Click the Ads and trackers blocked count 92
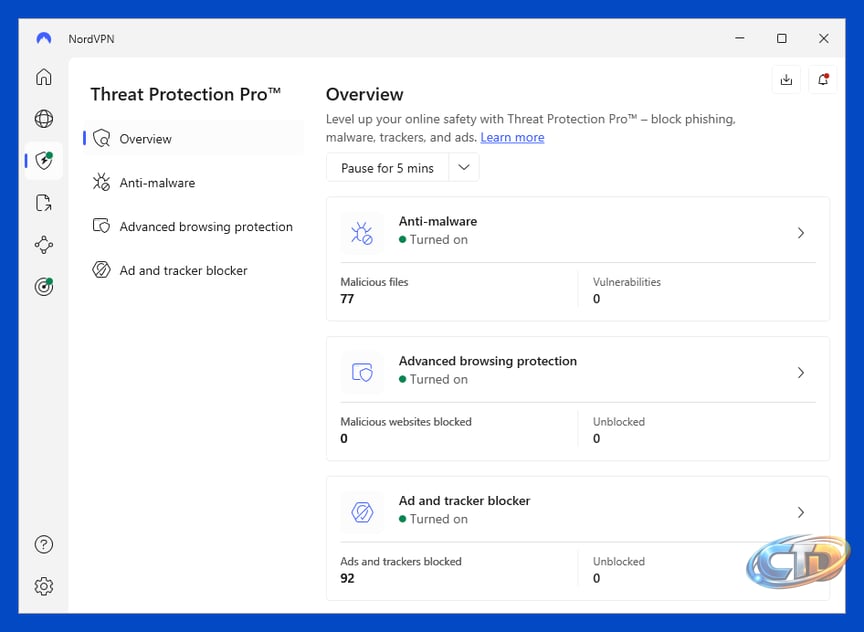The width and height of the screenshot is (864, 632). 347,578
